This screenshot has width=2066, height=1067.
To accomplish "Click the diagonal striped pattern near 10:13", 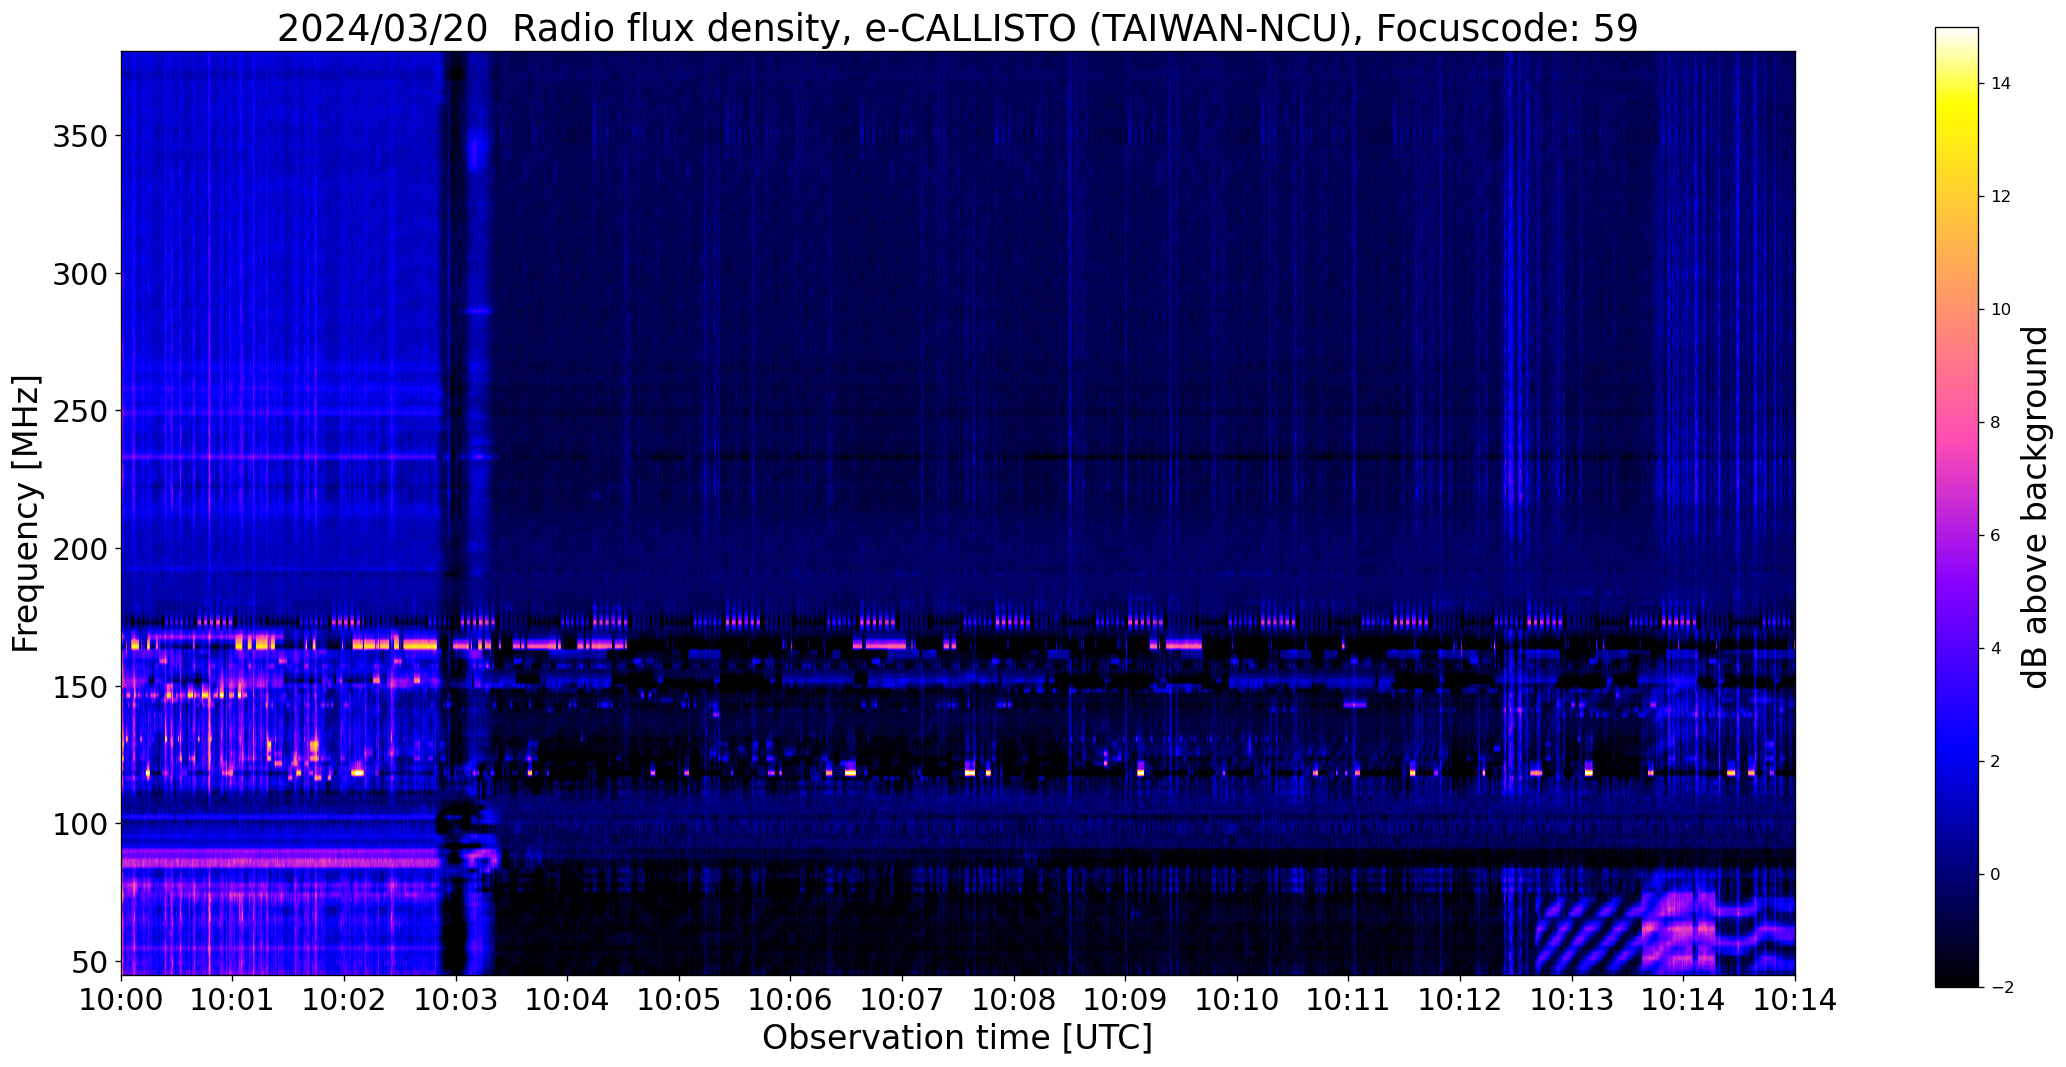I will (1589, 935).
